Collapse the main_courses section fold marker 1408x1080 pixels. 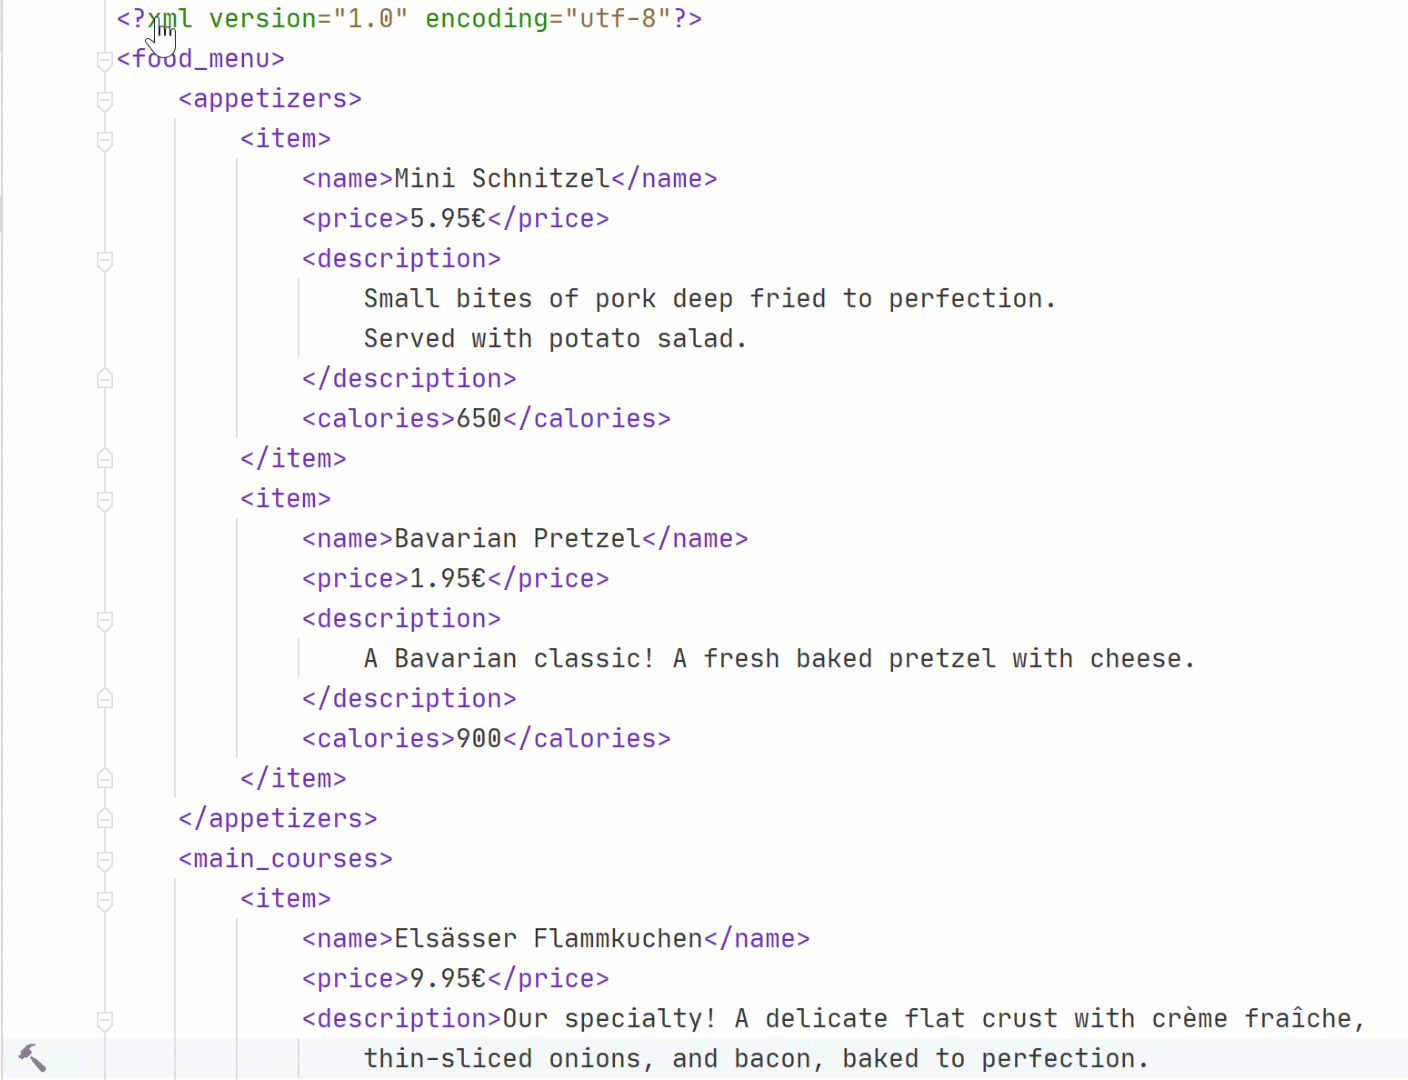coord(104,860)
